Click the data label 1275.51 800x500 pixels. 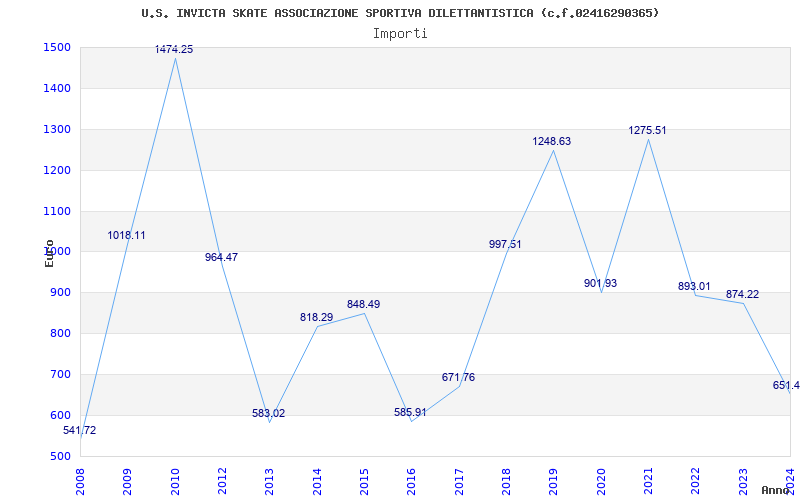pyautogui.click(x=647, y=131)
